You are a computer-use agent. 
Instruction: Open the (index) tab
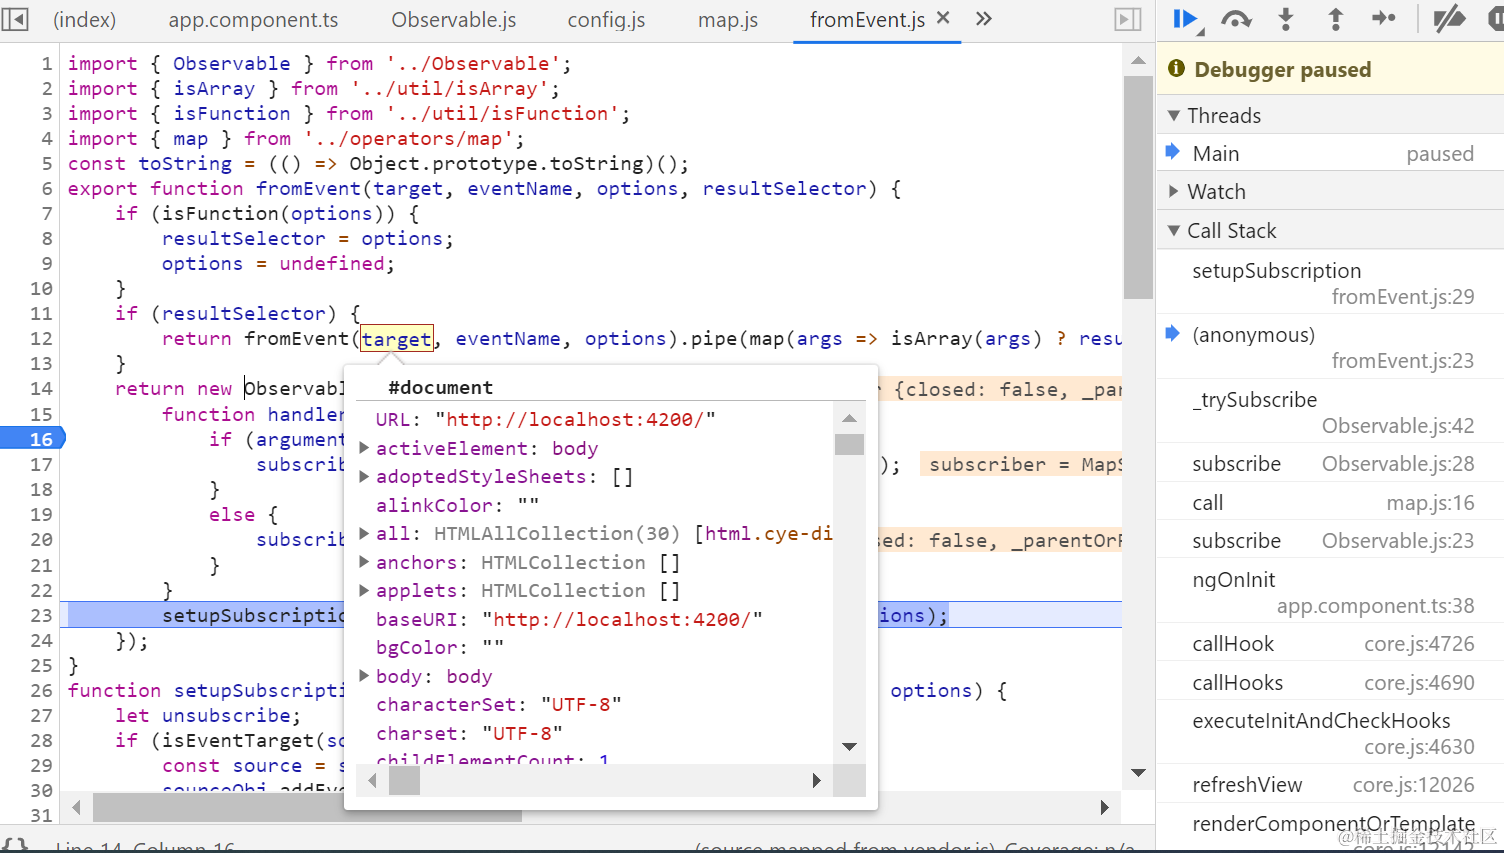click(x=85, y=20)
